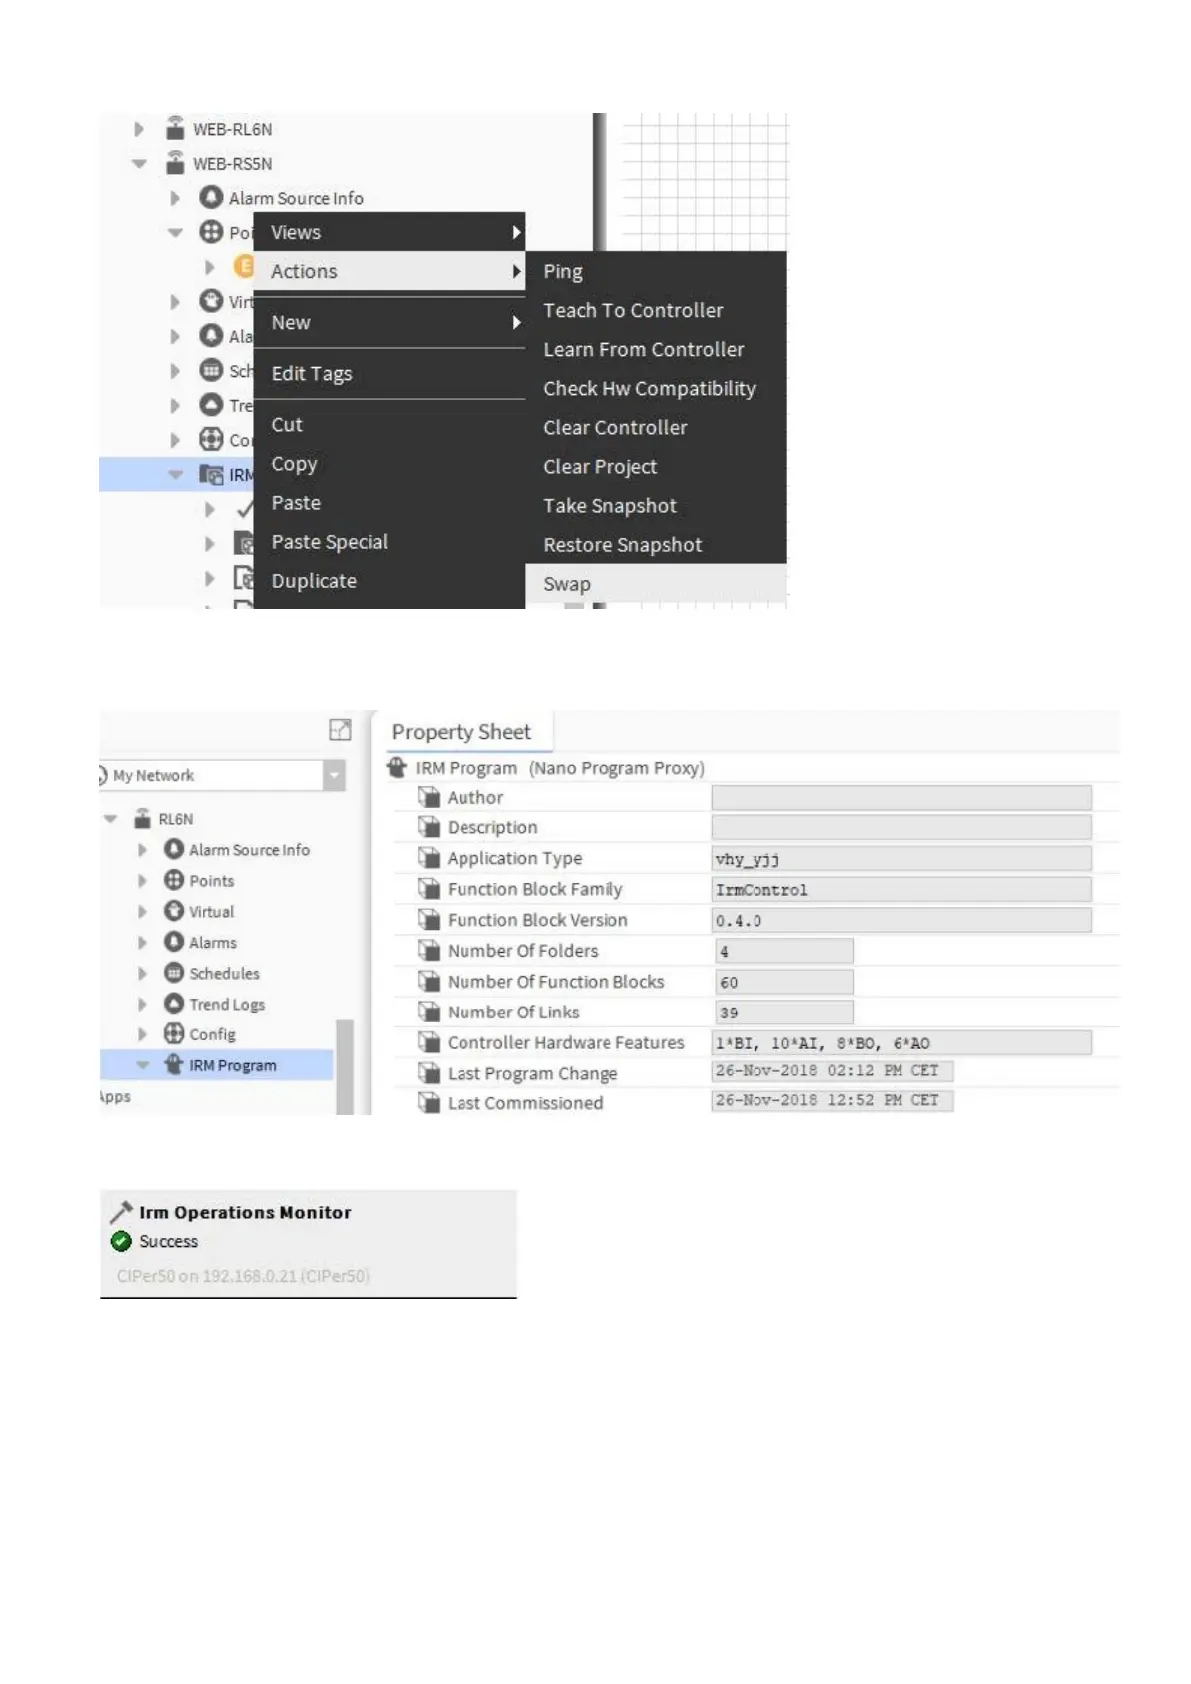
Task: Click the Config icon under RL6N
Action: 174,1033
